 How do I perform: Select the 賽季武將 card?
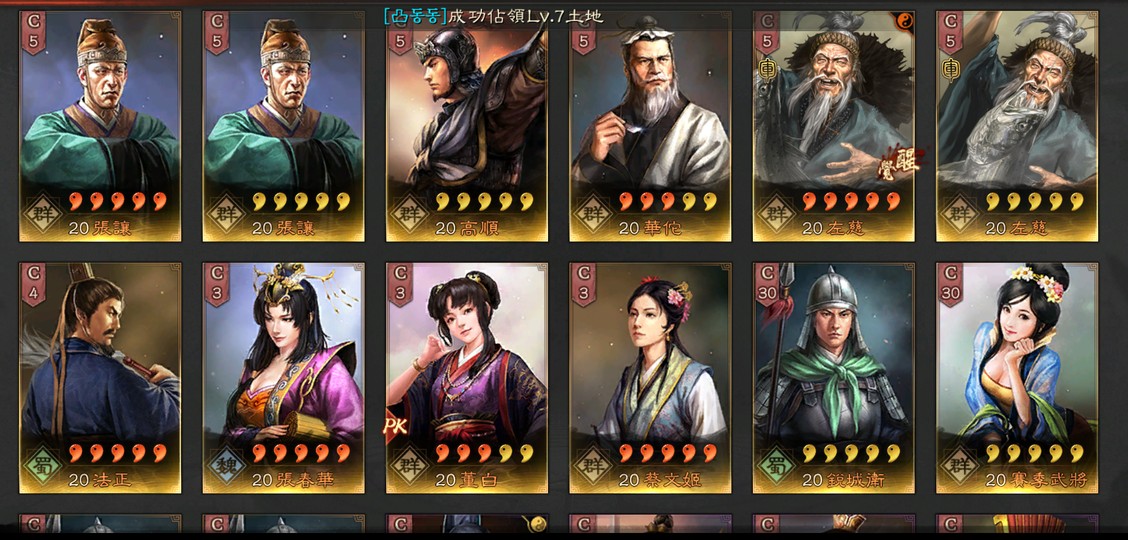click(x=1016, y=377)
